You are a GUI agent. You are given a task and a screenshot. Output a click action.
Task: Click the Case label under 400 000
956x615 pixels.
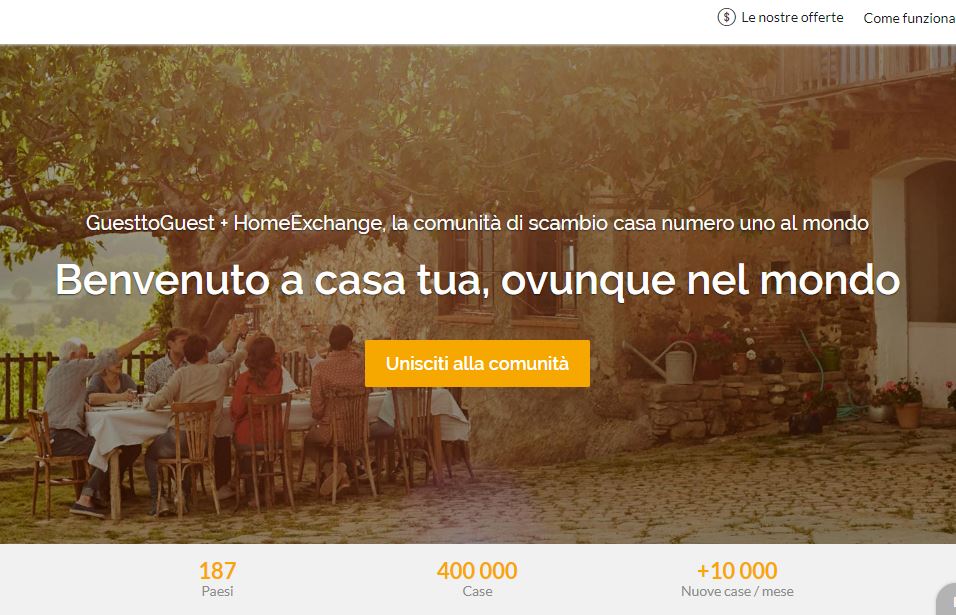477,591
